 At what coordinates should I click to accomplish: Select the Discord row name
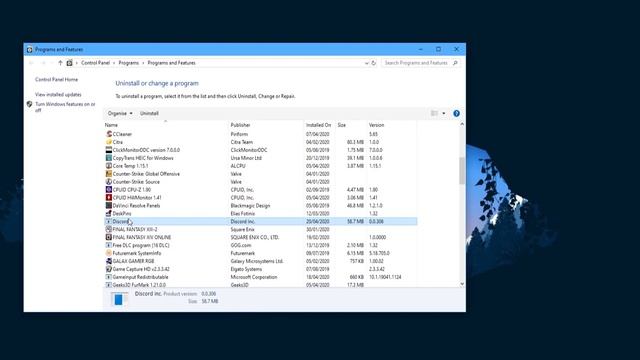121,221
